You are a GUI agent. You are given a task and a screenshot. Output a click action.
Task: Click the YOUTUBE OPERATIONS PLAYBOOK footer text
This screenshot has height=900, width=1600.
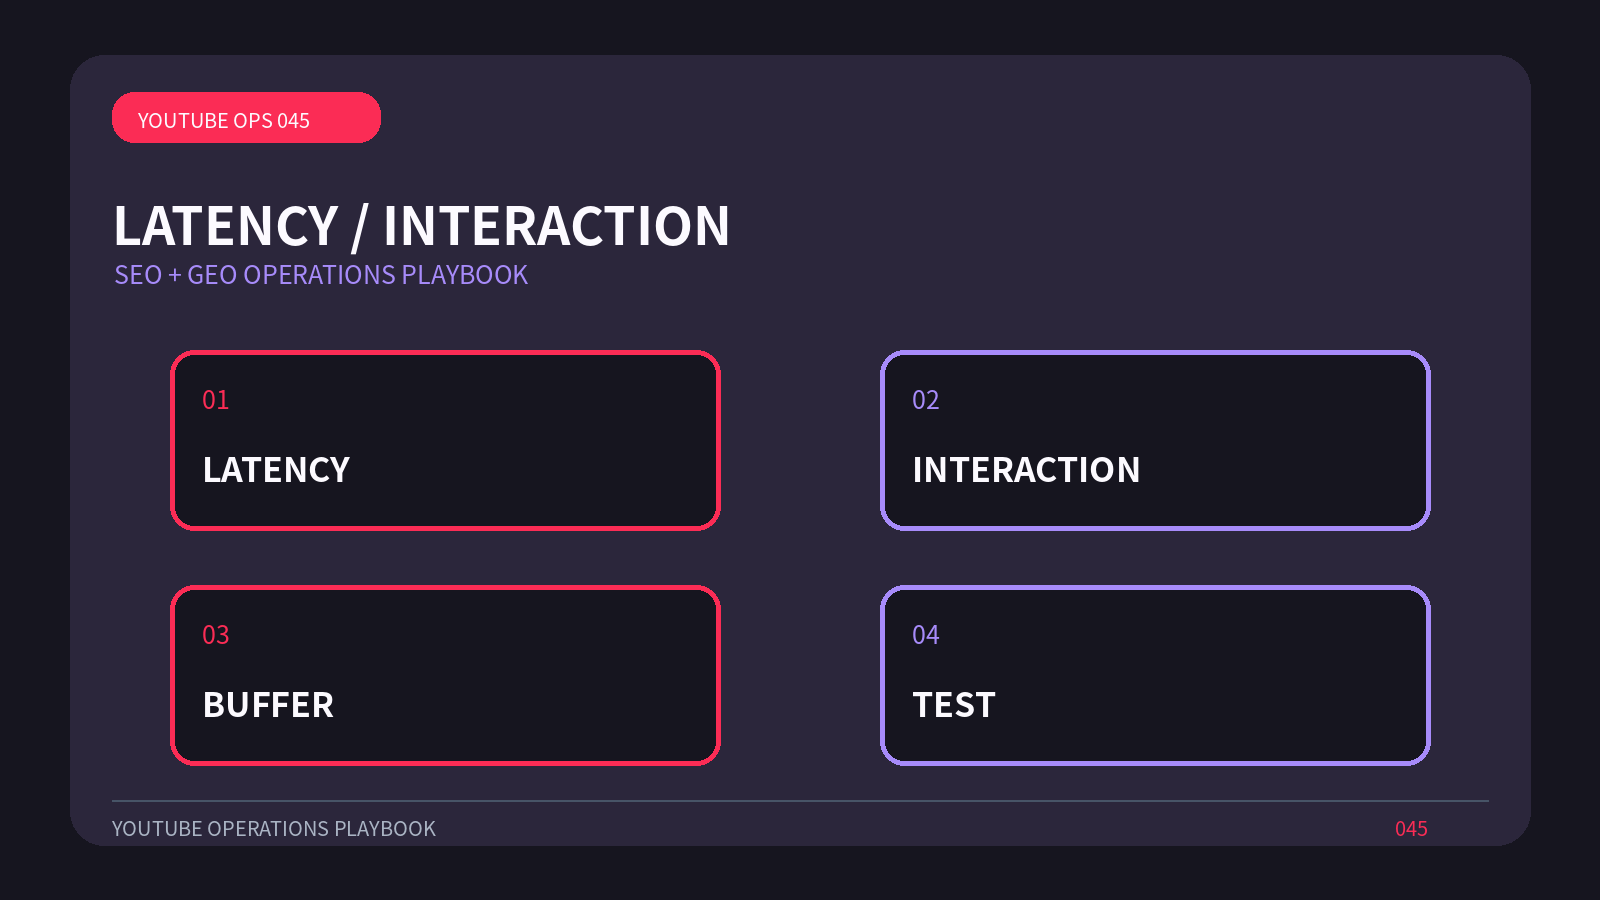point(274,829)
